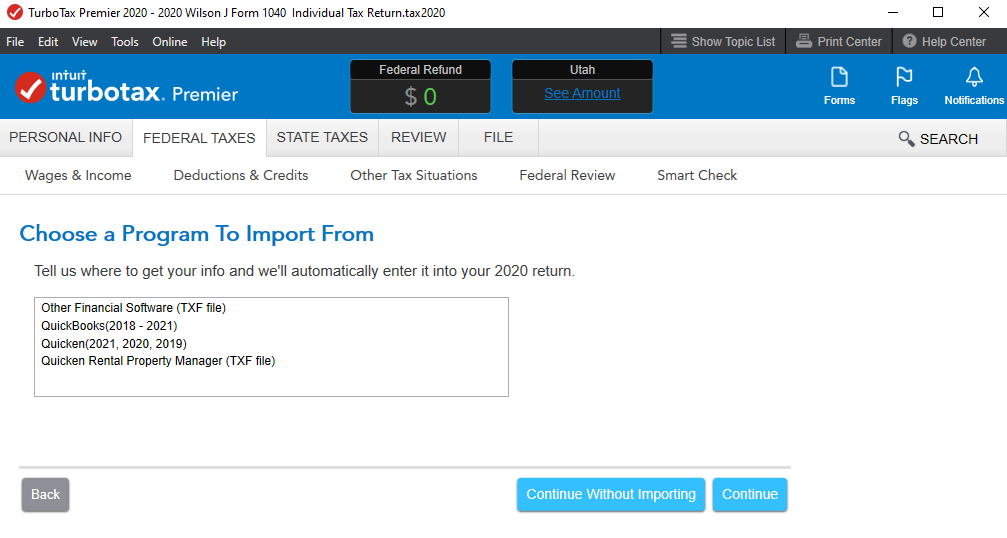This screenshot has height=538, width=1007.
Task: Click Print Center text
Action: pos(849,42)
